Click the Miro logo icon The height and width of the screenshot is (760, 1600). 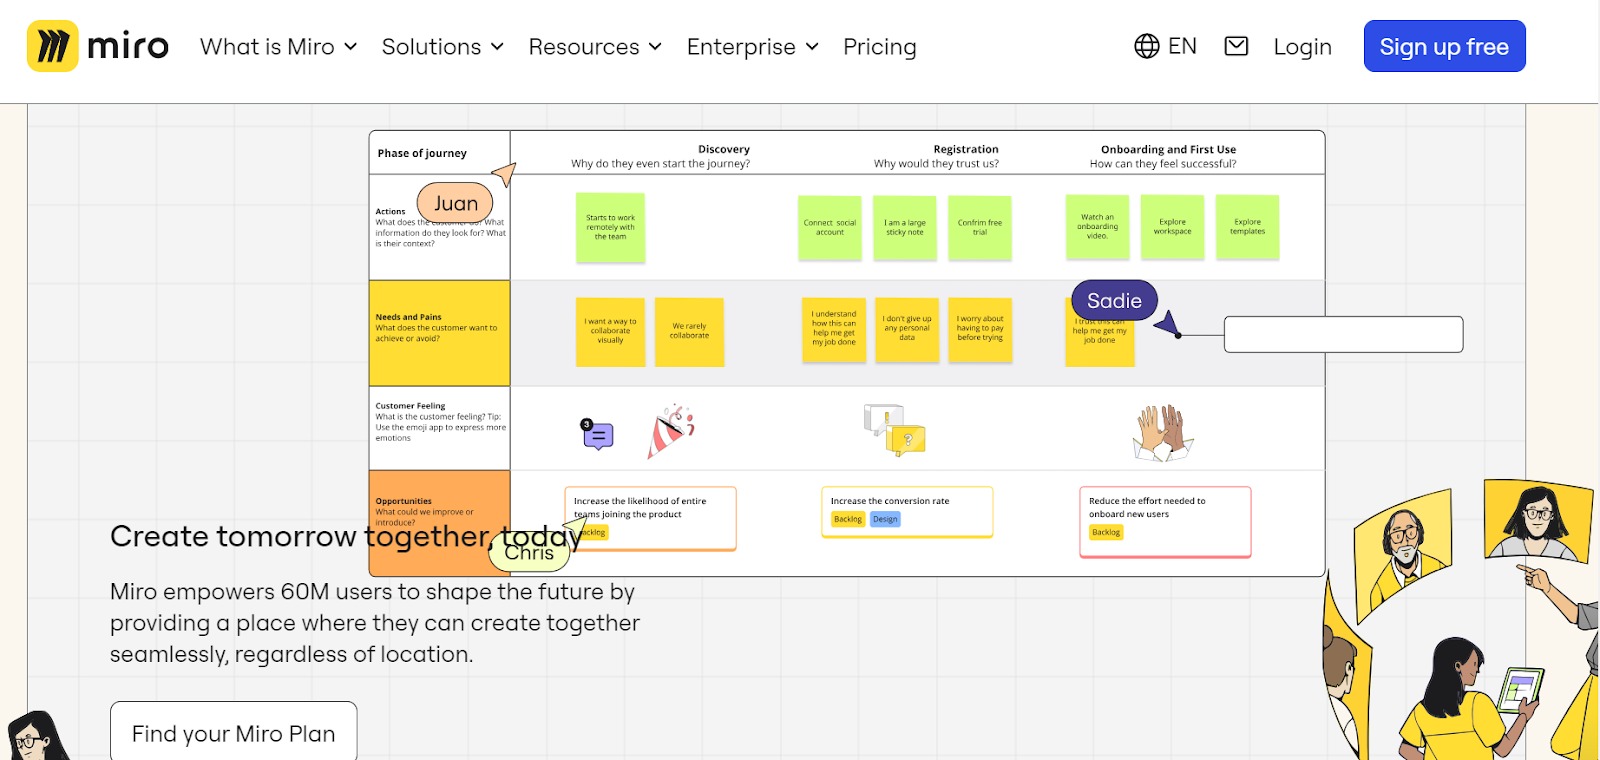53,46
